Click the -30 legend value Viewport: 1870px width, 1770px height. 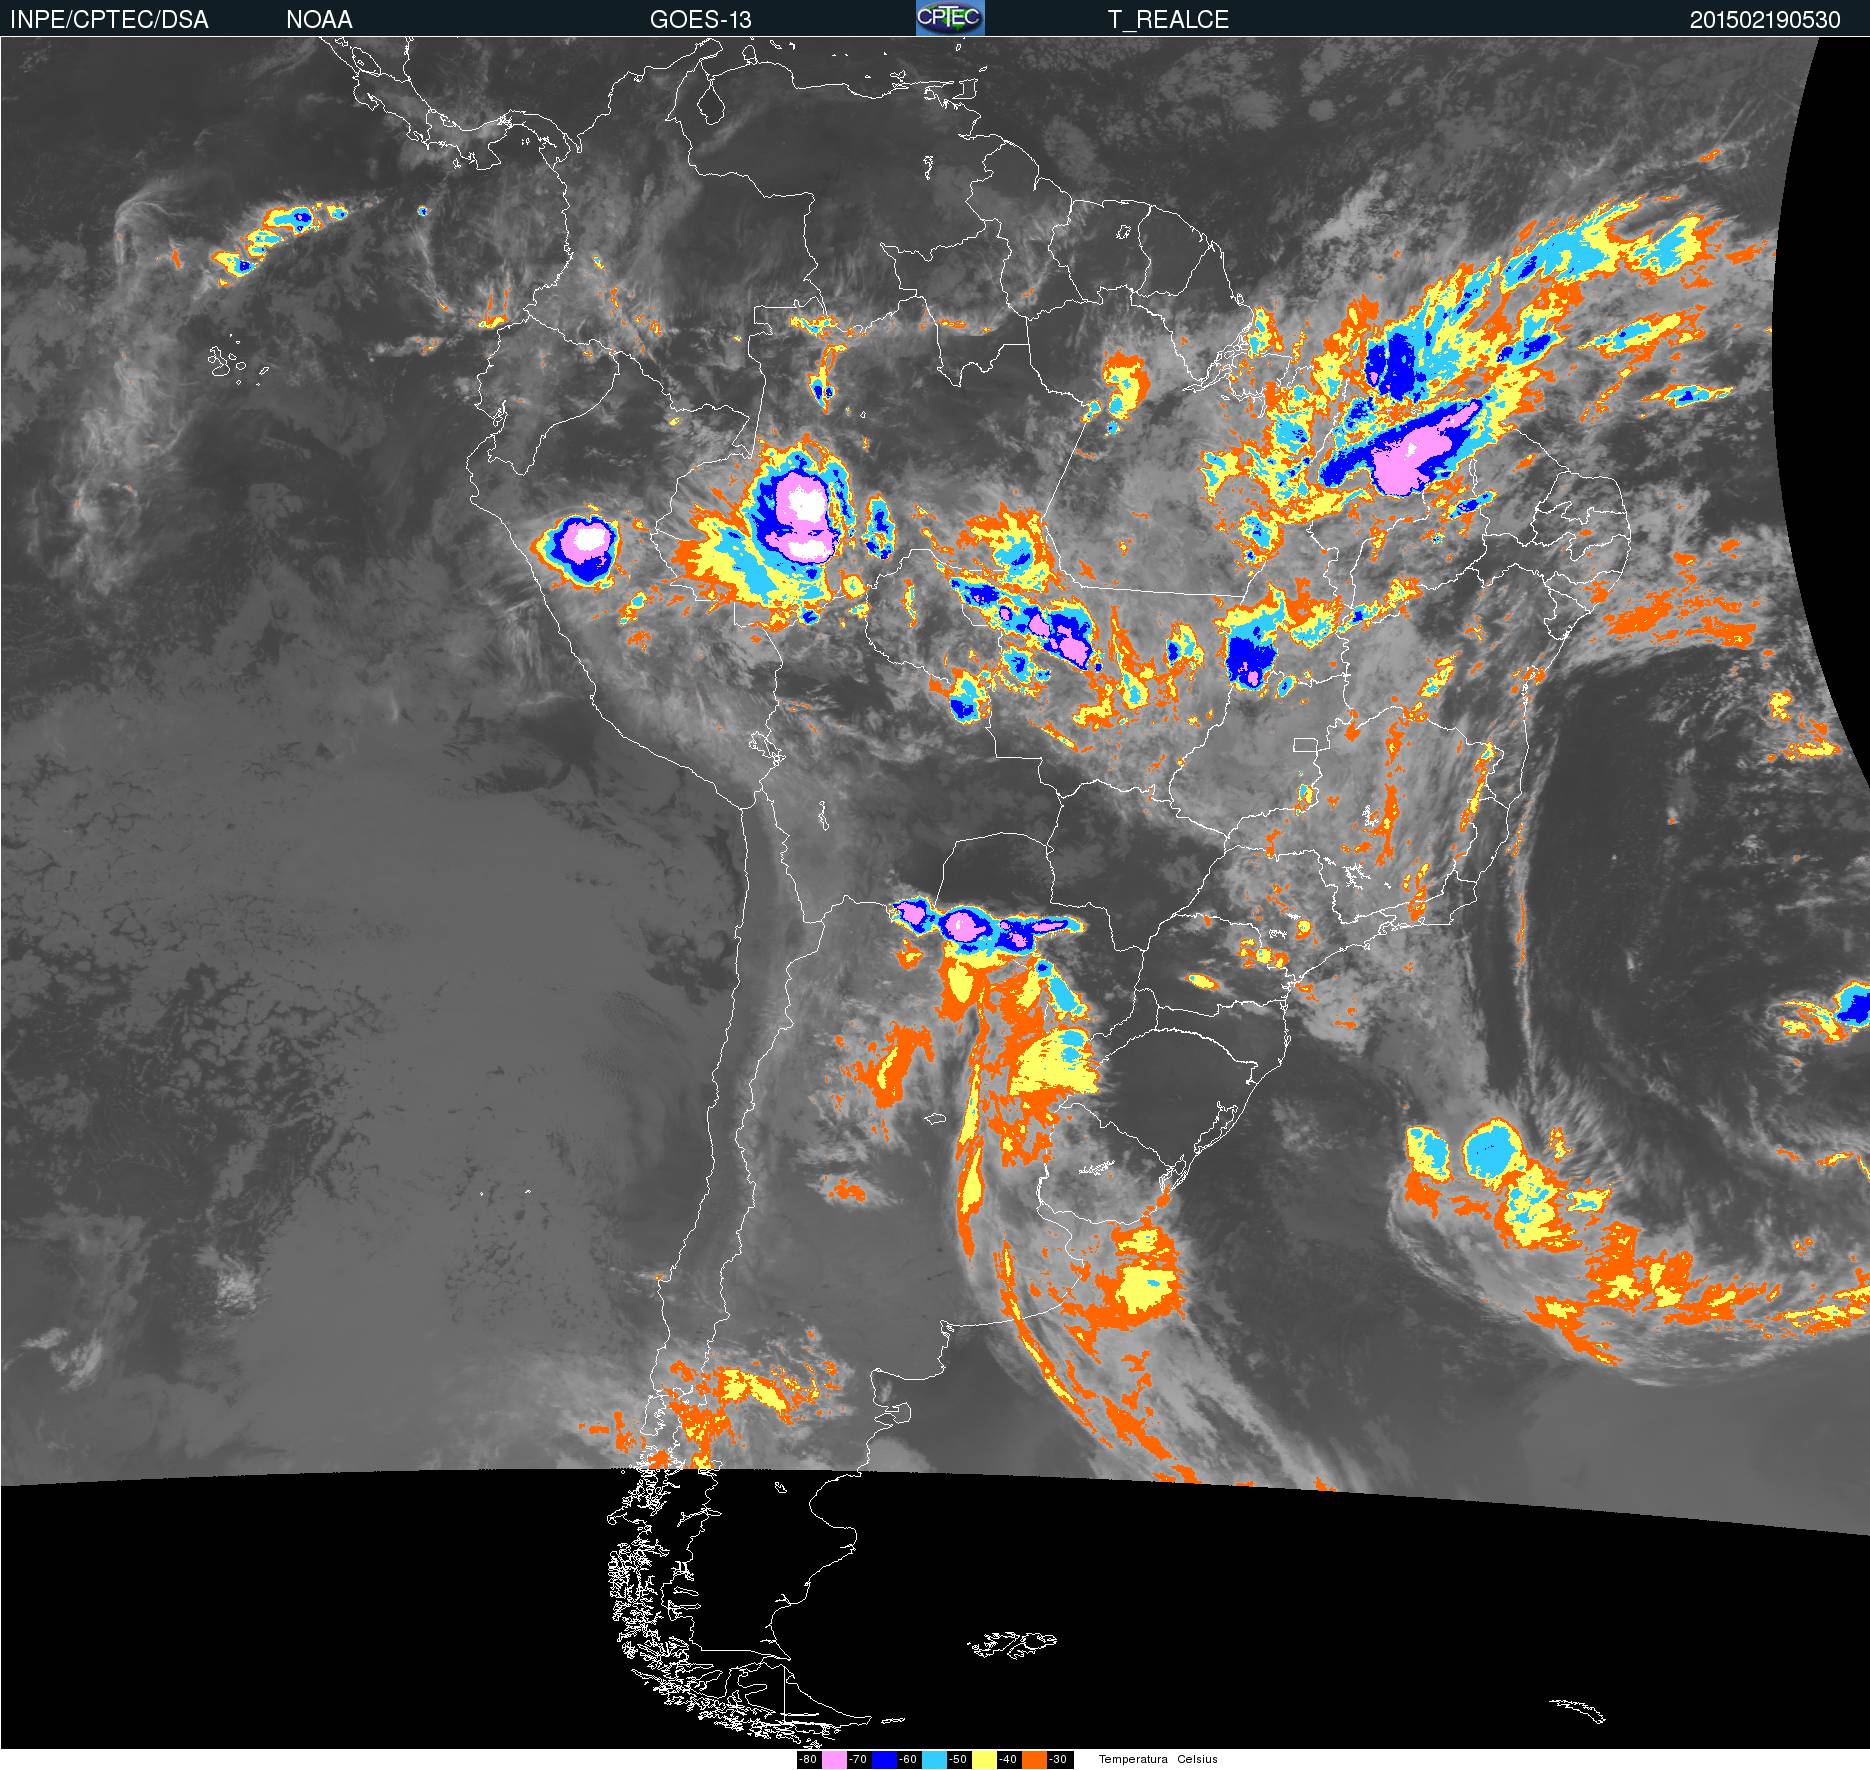coord(1058,1760)
